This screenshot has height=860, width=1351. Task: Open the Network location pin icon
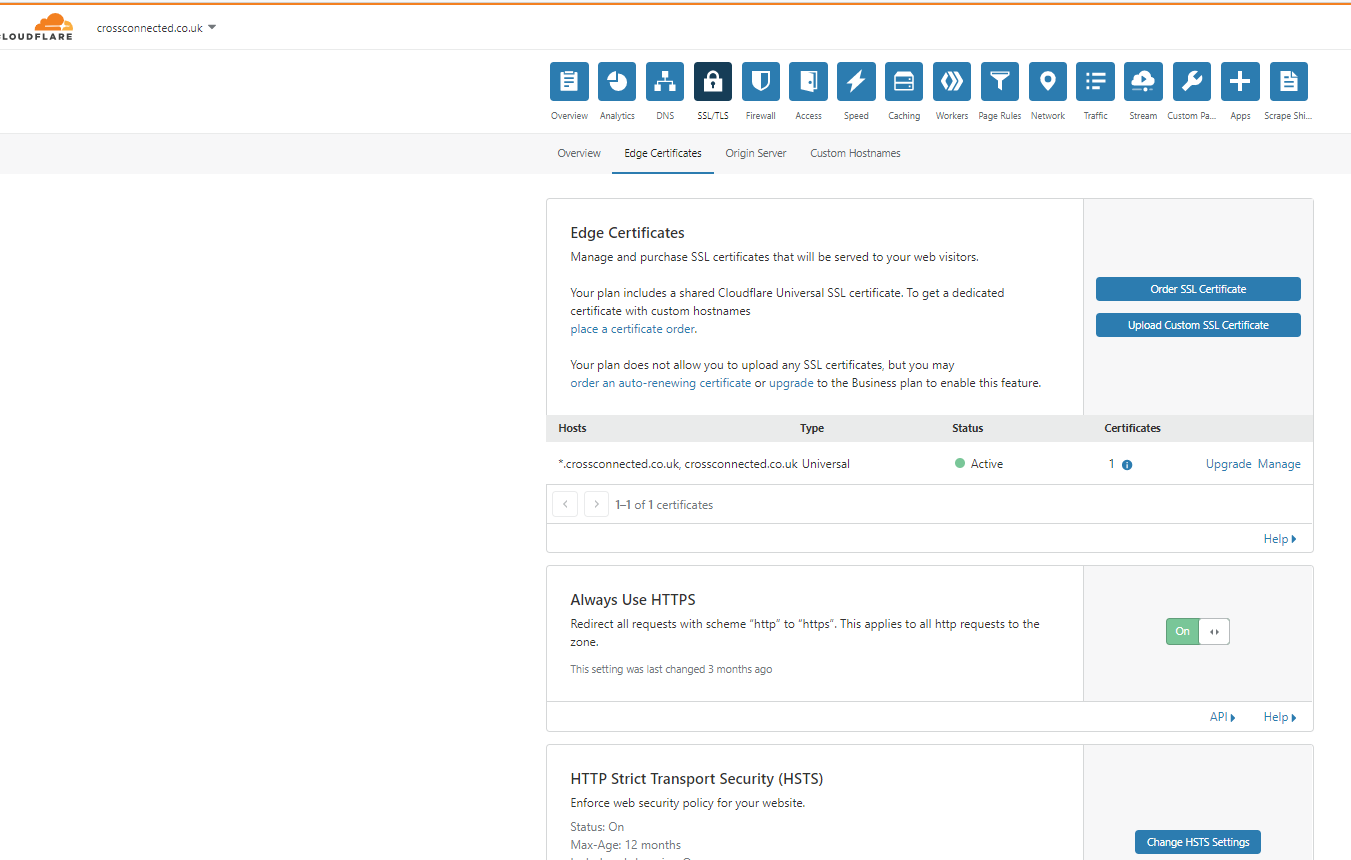(x=1048, y=82)
